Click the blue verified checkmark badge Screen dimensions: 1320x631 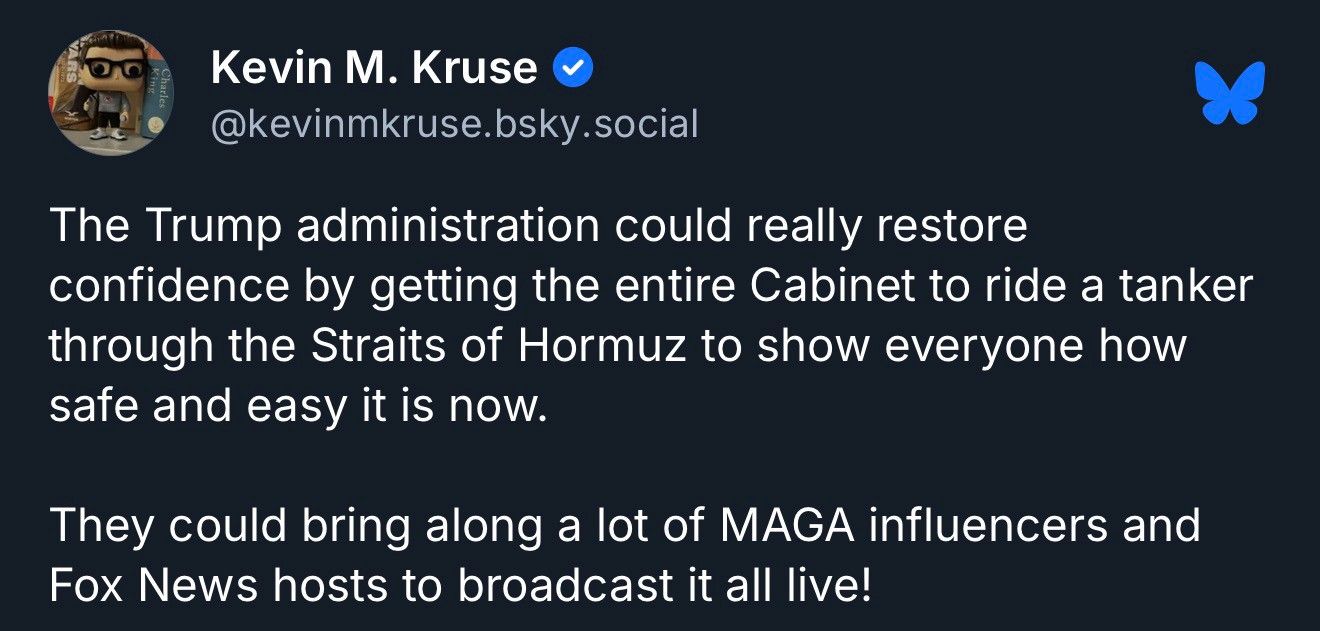(x=573, y=68)
